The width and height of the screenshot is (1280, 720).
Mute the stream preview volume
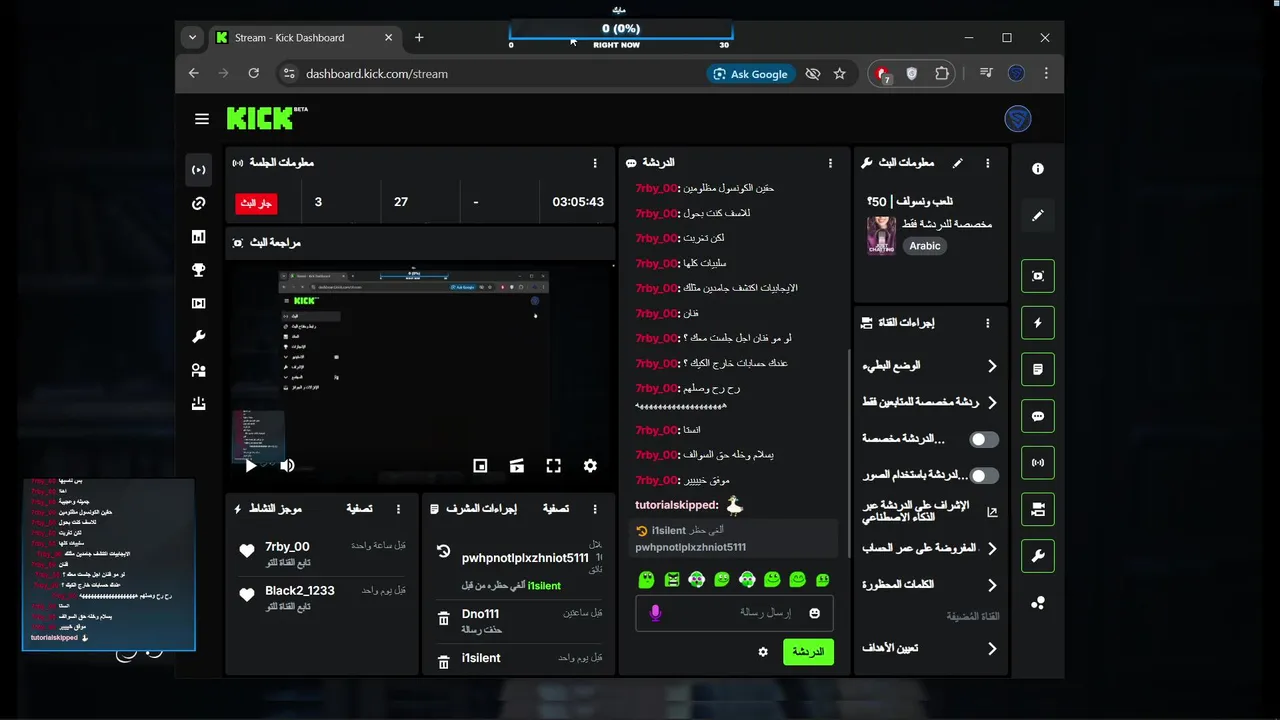tap(287, 465)
